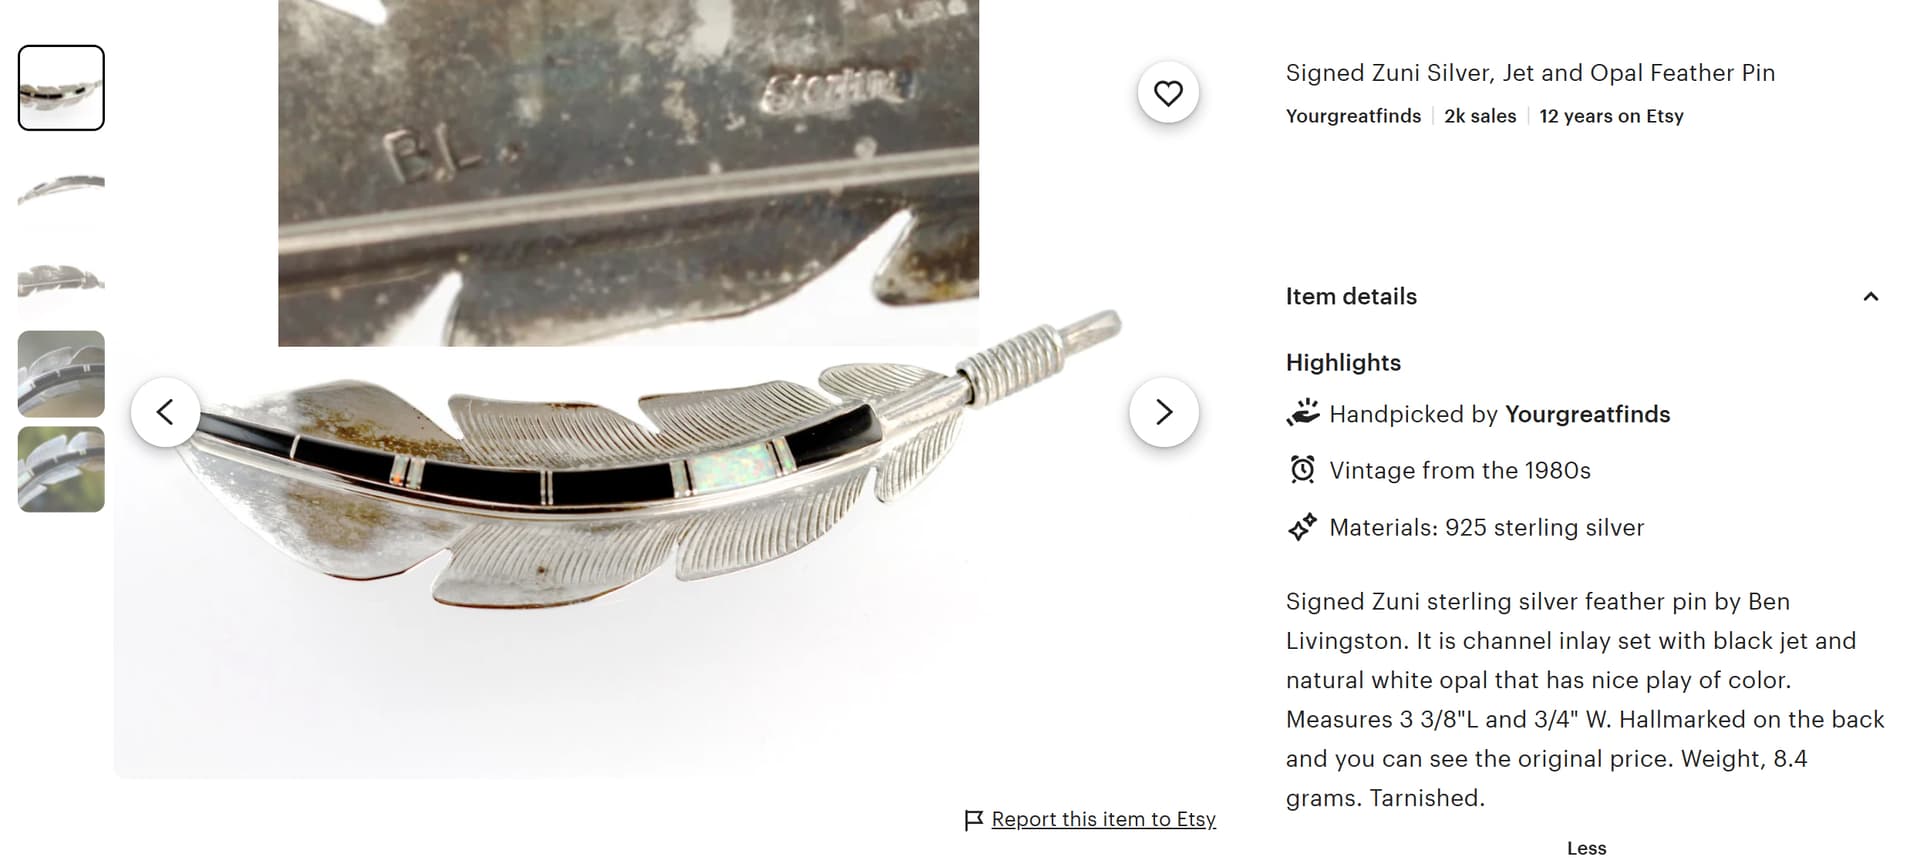
Task: Select the first feather pin thumbnail
Action: point(61,88)
